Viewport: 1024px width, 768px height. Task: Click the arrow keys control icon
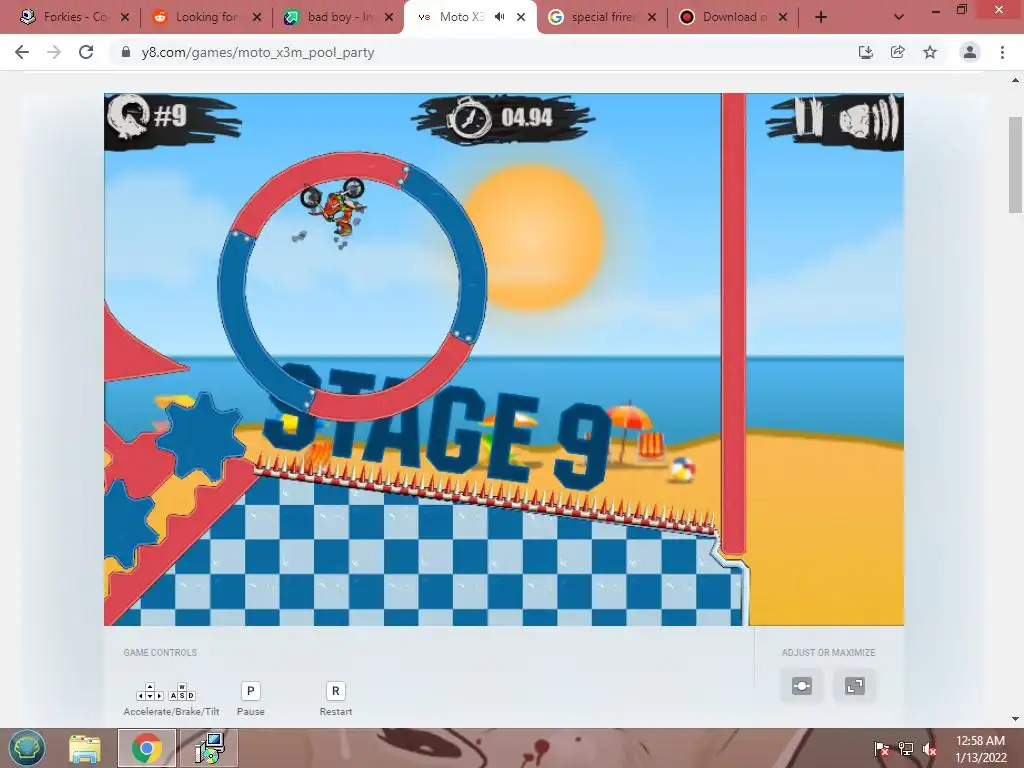tap(150, 692)
